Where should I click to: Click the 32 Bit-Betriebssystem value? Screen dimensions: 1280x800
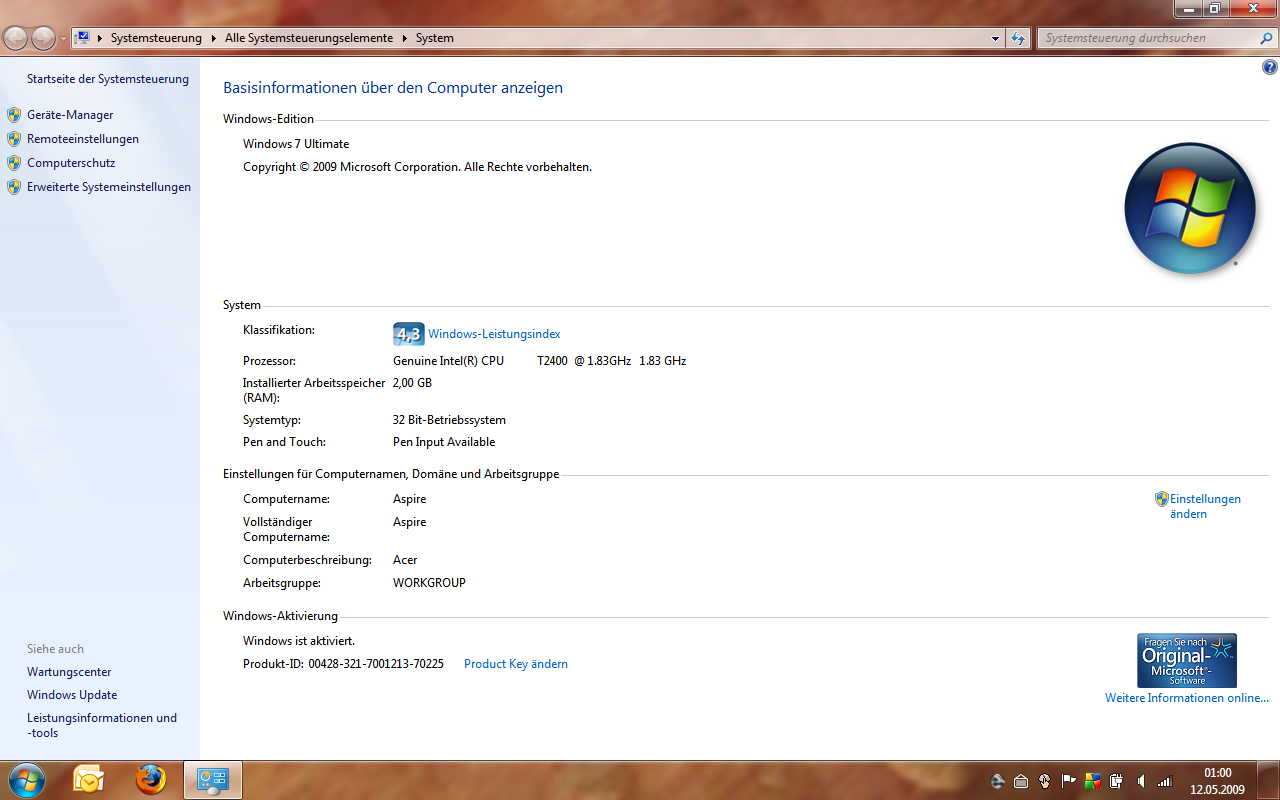click(x=449, y=420)
